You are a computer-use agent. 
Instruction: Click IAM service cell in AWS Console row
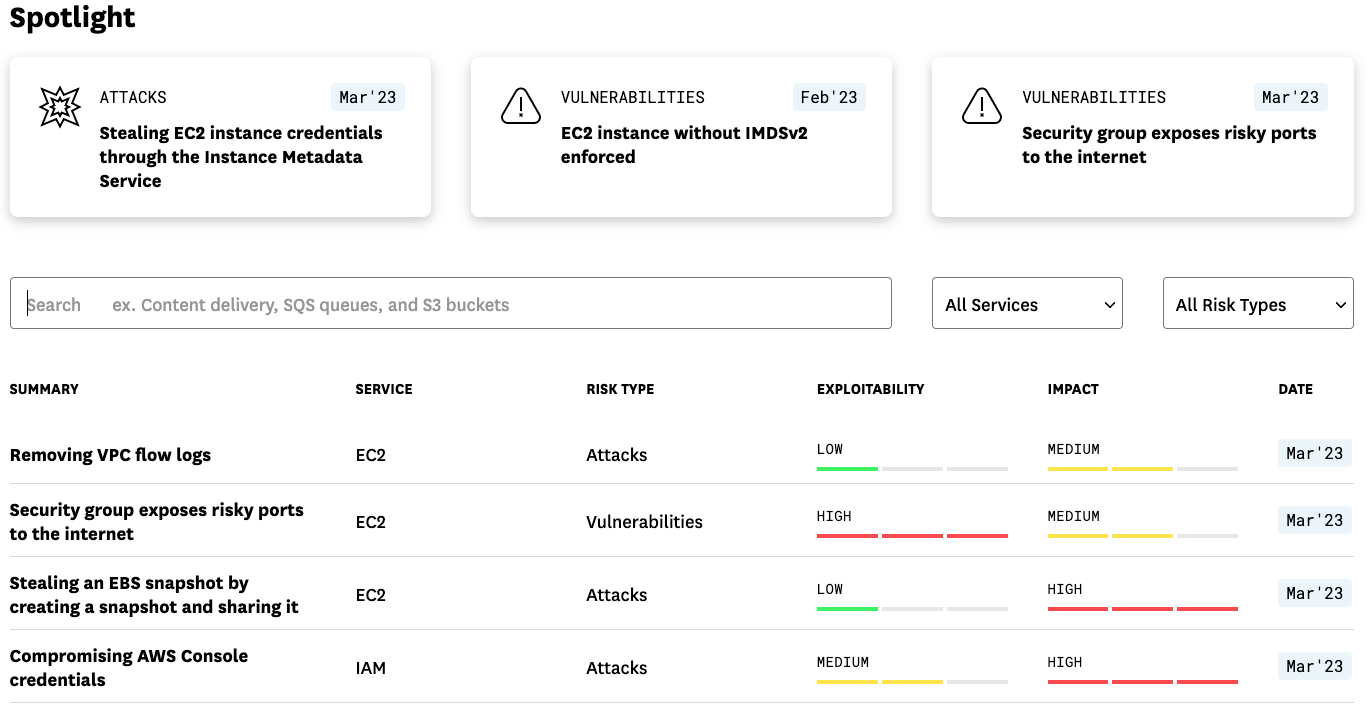(370, 668)
